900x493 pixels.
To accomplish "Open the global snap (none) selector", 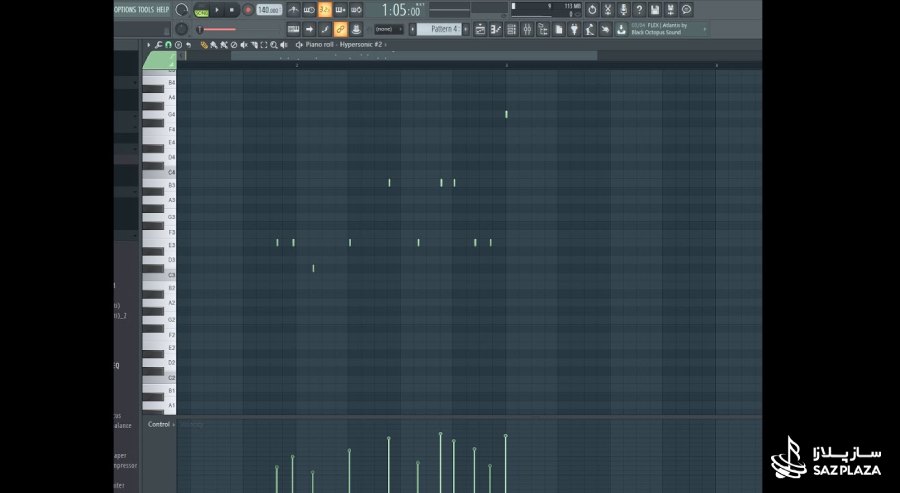I will [389, 29].
